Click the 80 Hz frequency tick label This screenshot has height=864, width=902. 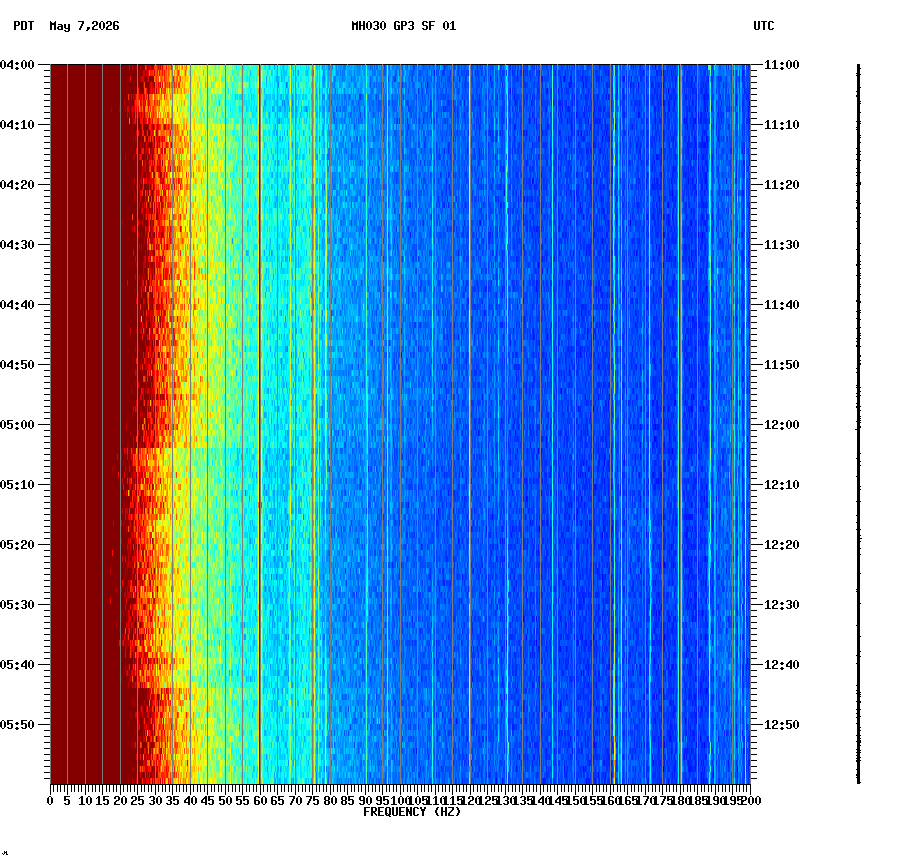(330, 801)
